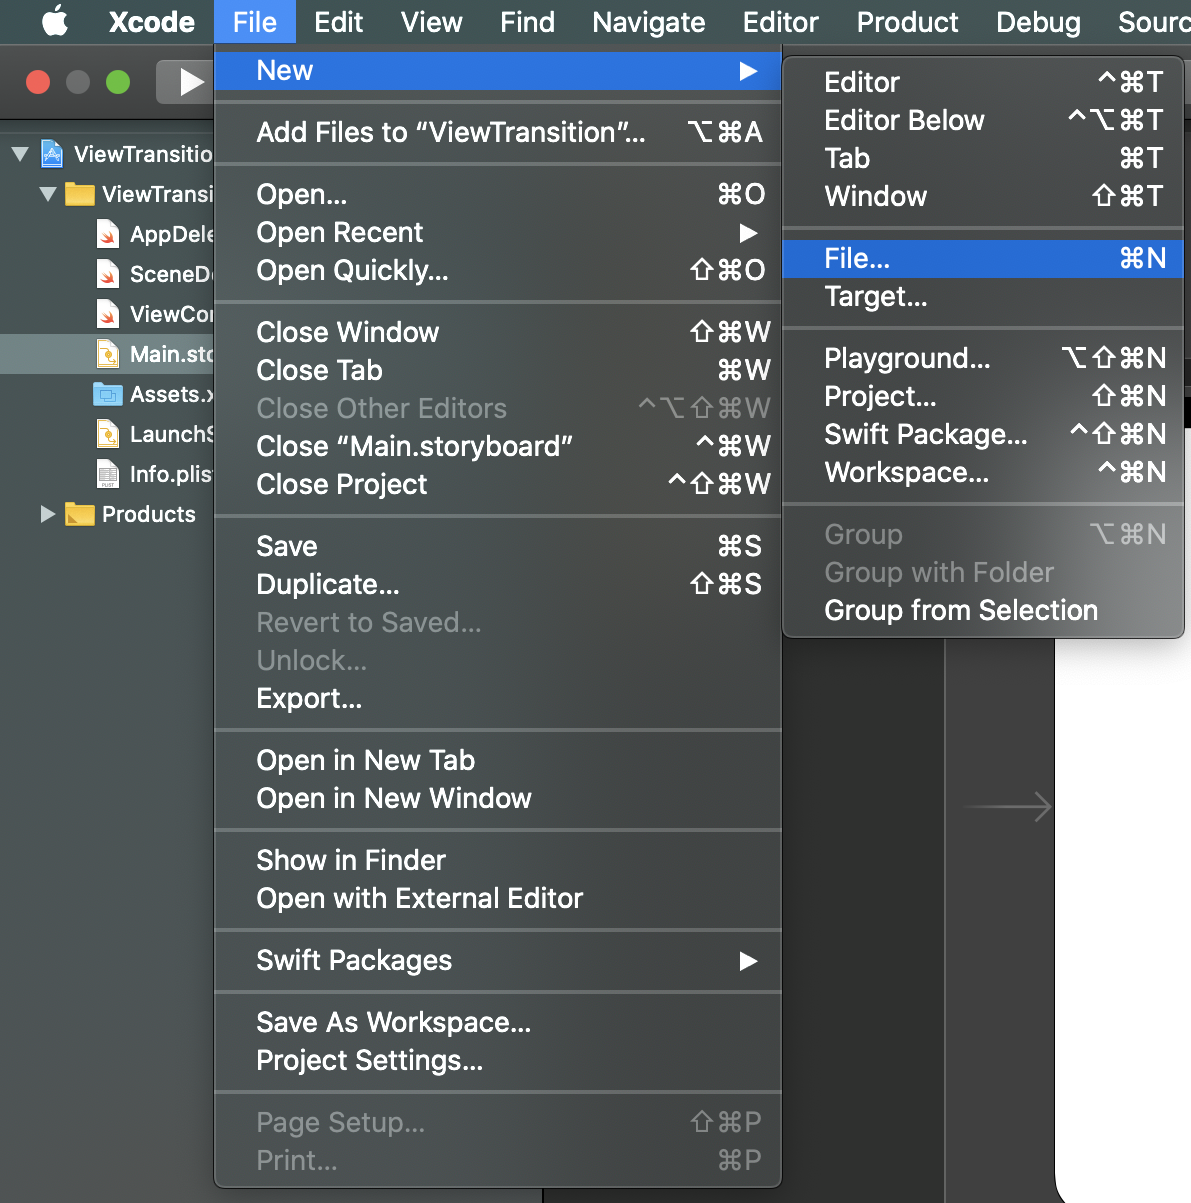1191x1203 pixels.
Task: Select New Target…
Action: click(x=983, y=296)
